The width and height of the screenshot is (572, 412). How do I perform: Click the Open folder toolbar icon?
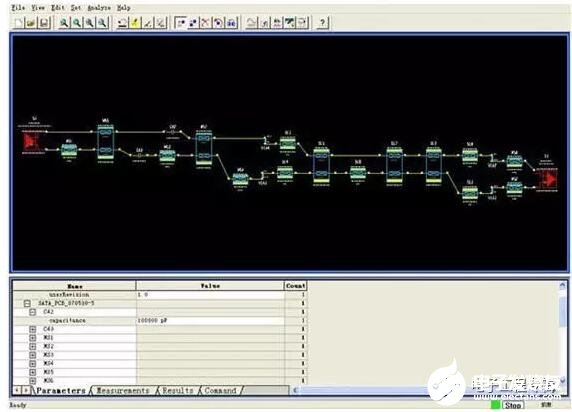pyautogui.click(x=31, y=23)
